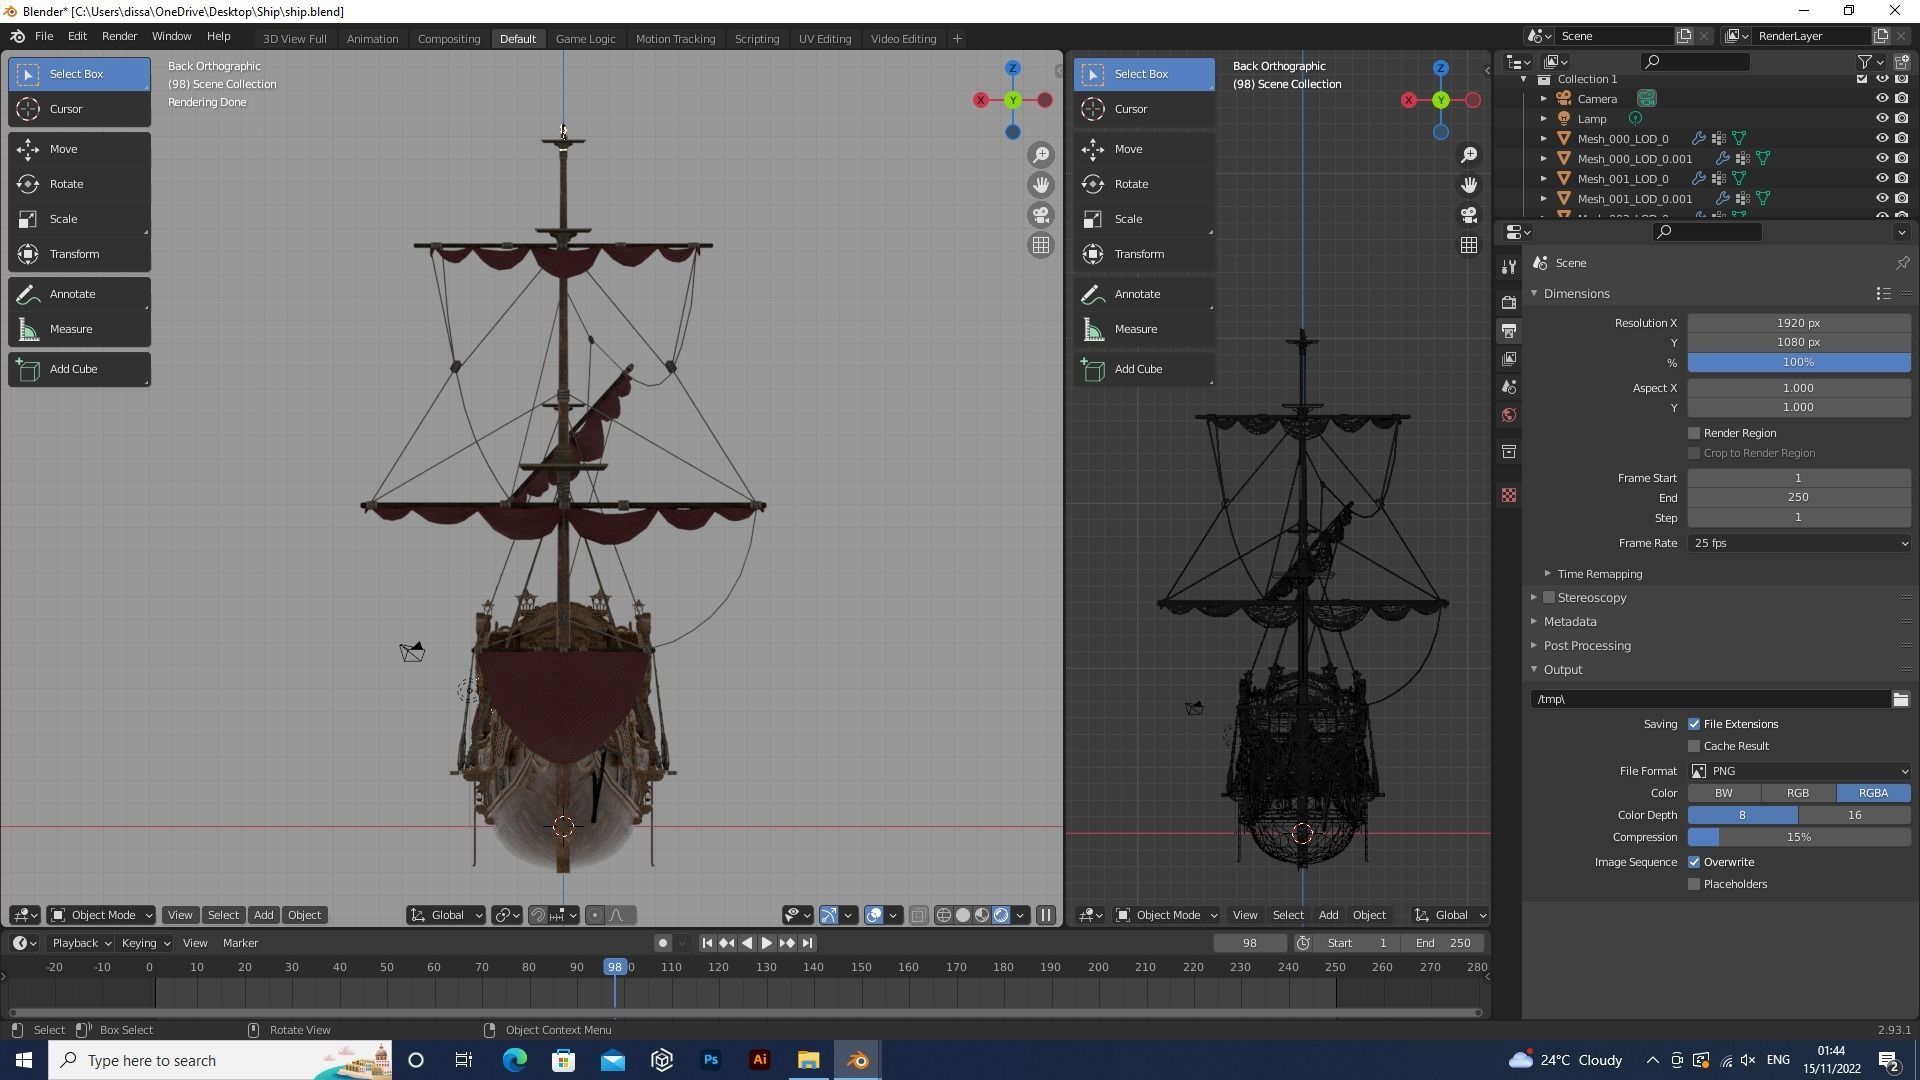Open the Global orientation dropdown left viewport
1920x1080 pixels.
[x=446, y=915]
